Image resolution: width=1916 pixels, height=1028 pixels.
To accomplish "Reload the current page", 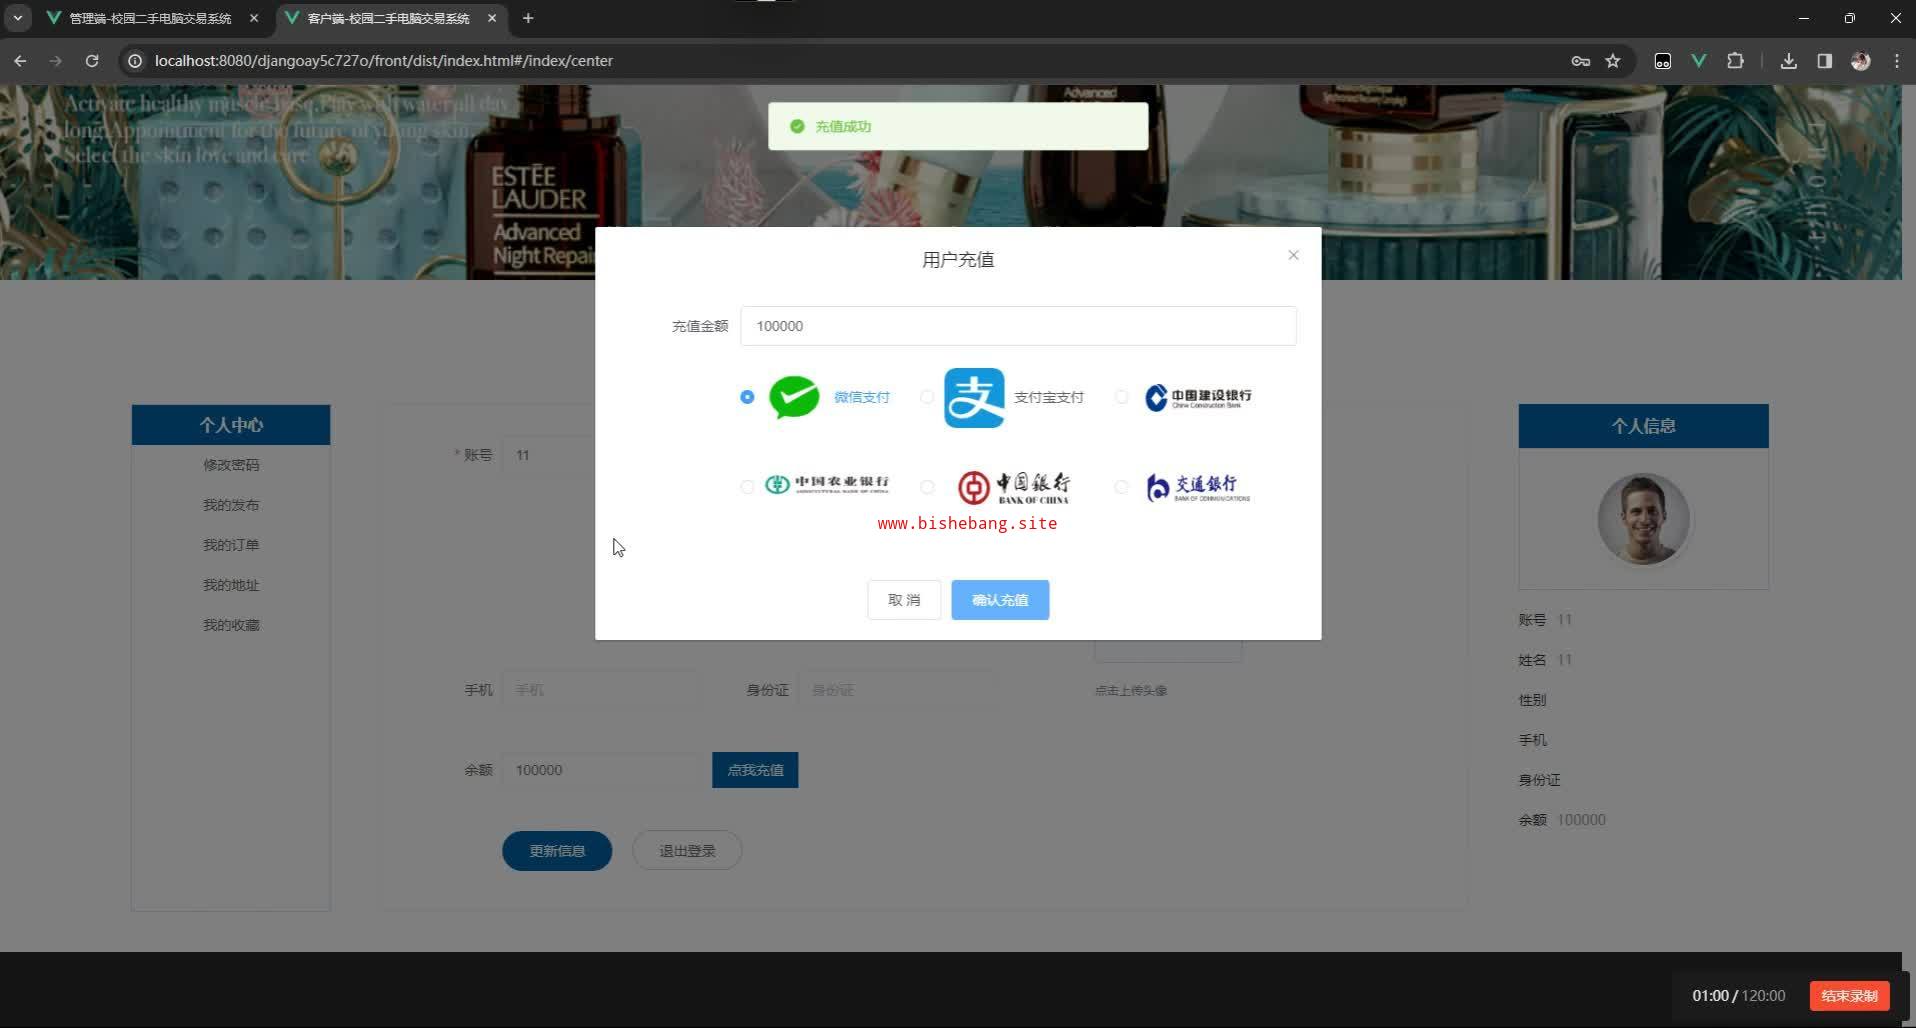I will 92,61.
